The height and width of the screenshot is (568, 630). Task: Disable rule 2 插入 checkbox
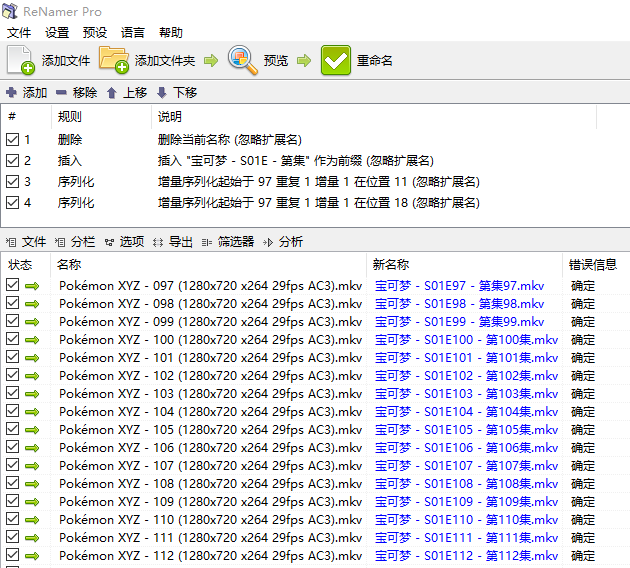point(12,160)
